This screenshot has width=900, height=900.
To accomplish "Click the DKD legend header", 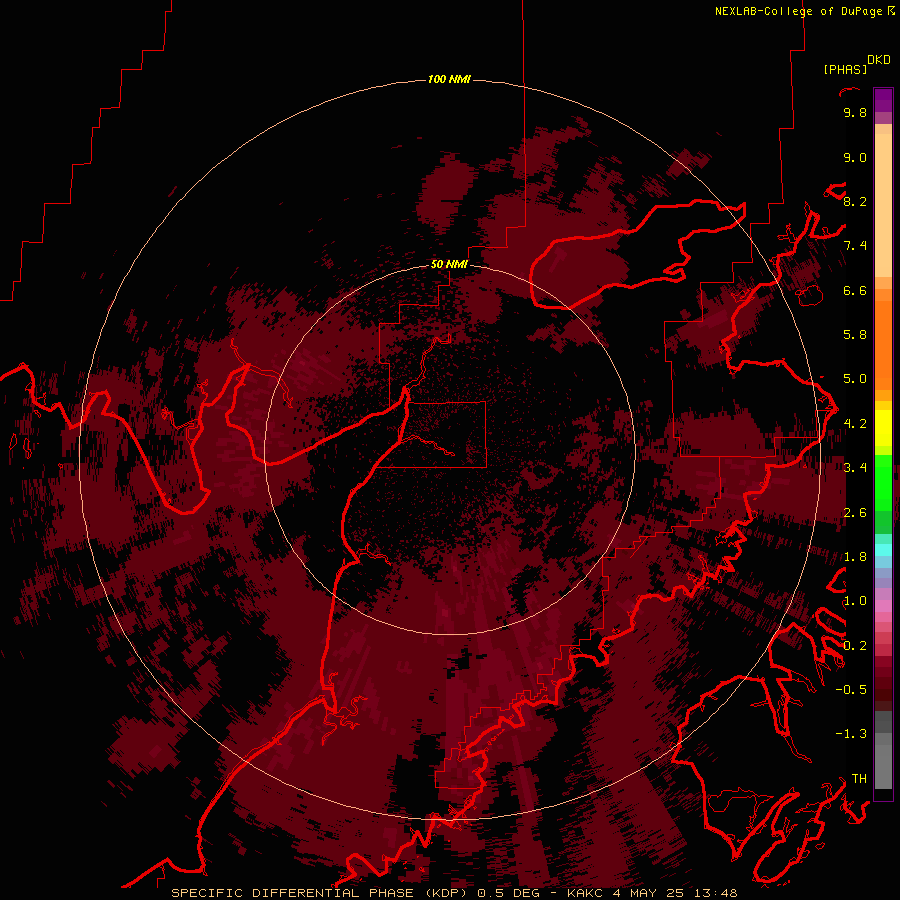I will point(879,60).
